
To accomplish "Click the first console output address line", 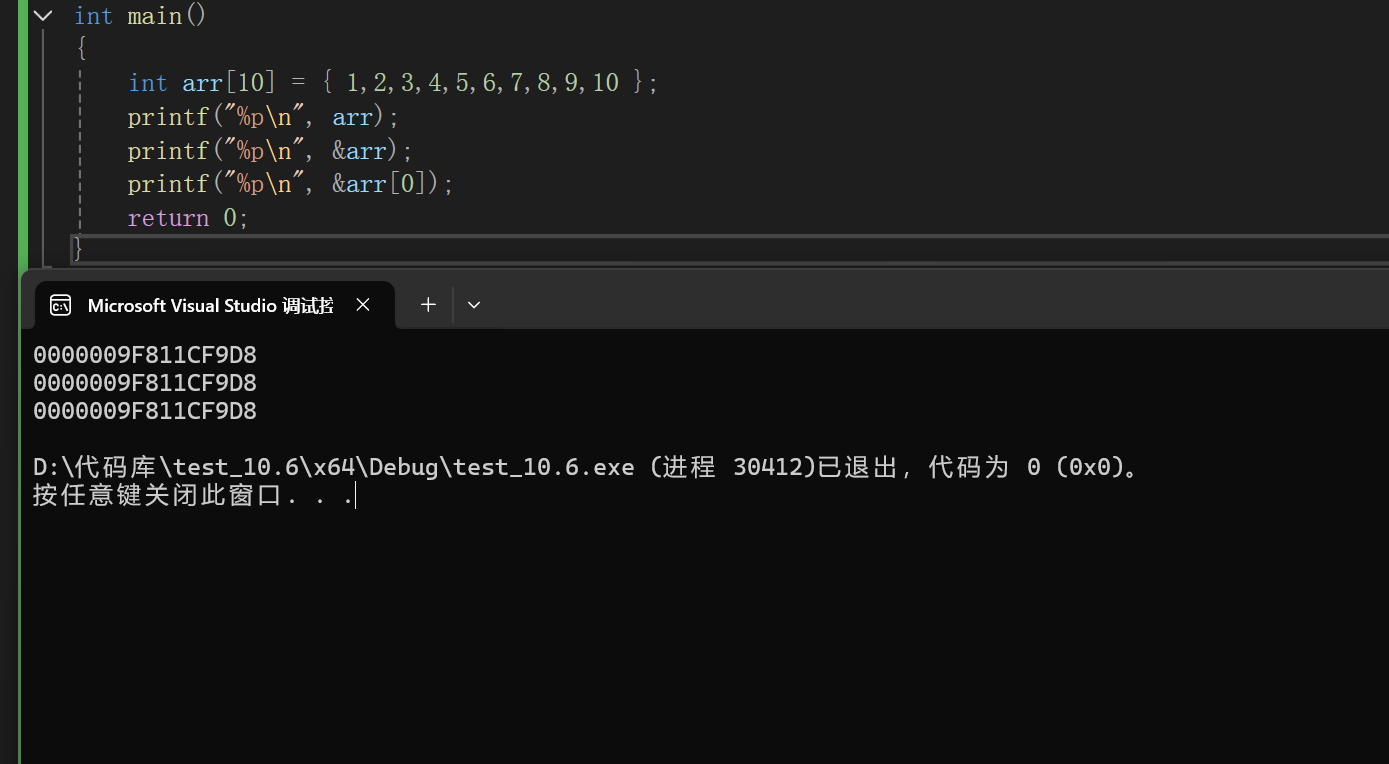I will pos(145,355).
